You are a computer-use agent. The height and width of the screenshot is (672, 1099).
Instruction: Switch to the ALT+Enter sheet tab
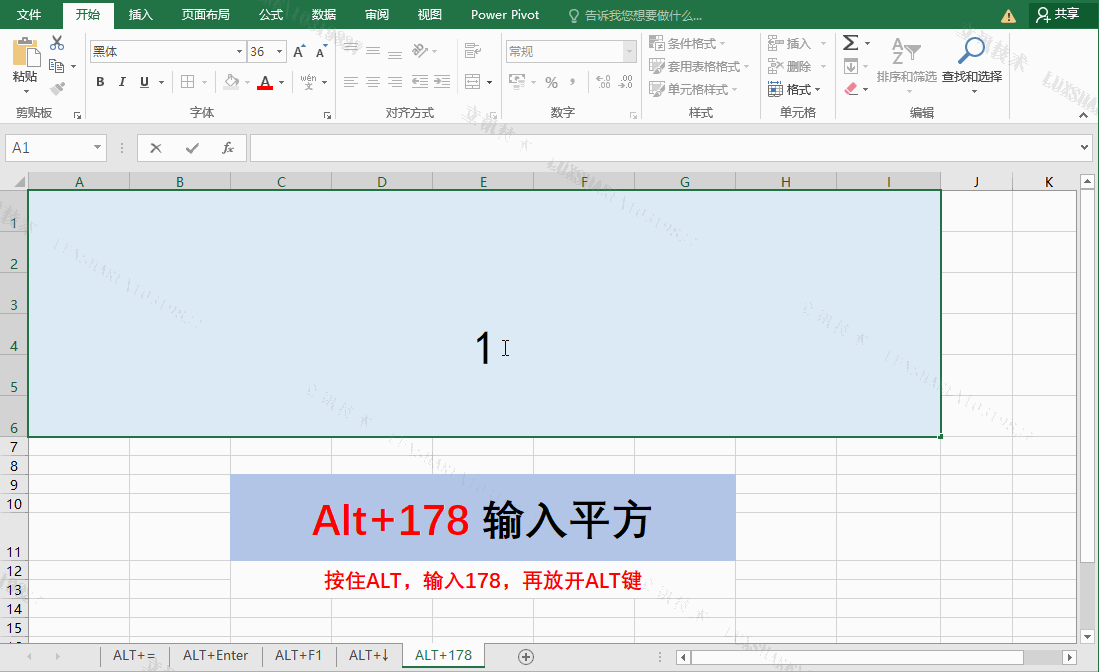(215, 655)
